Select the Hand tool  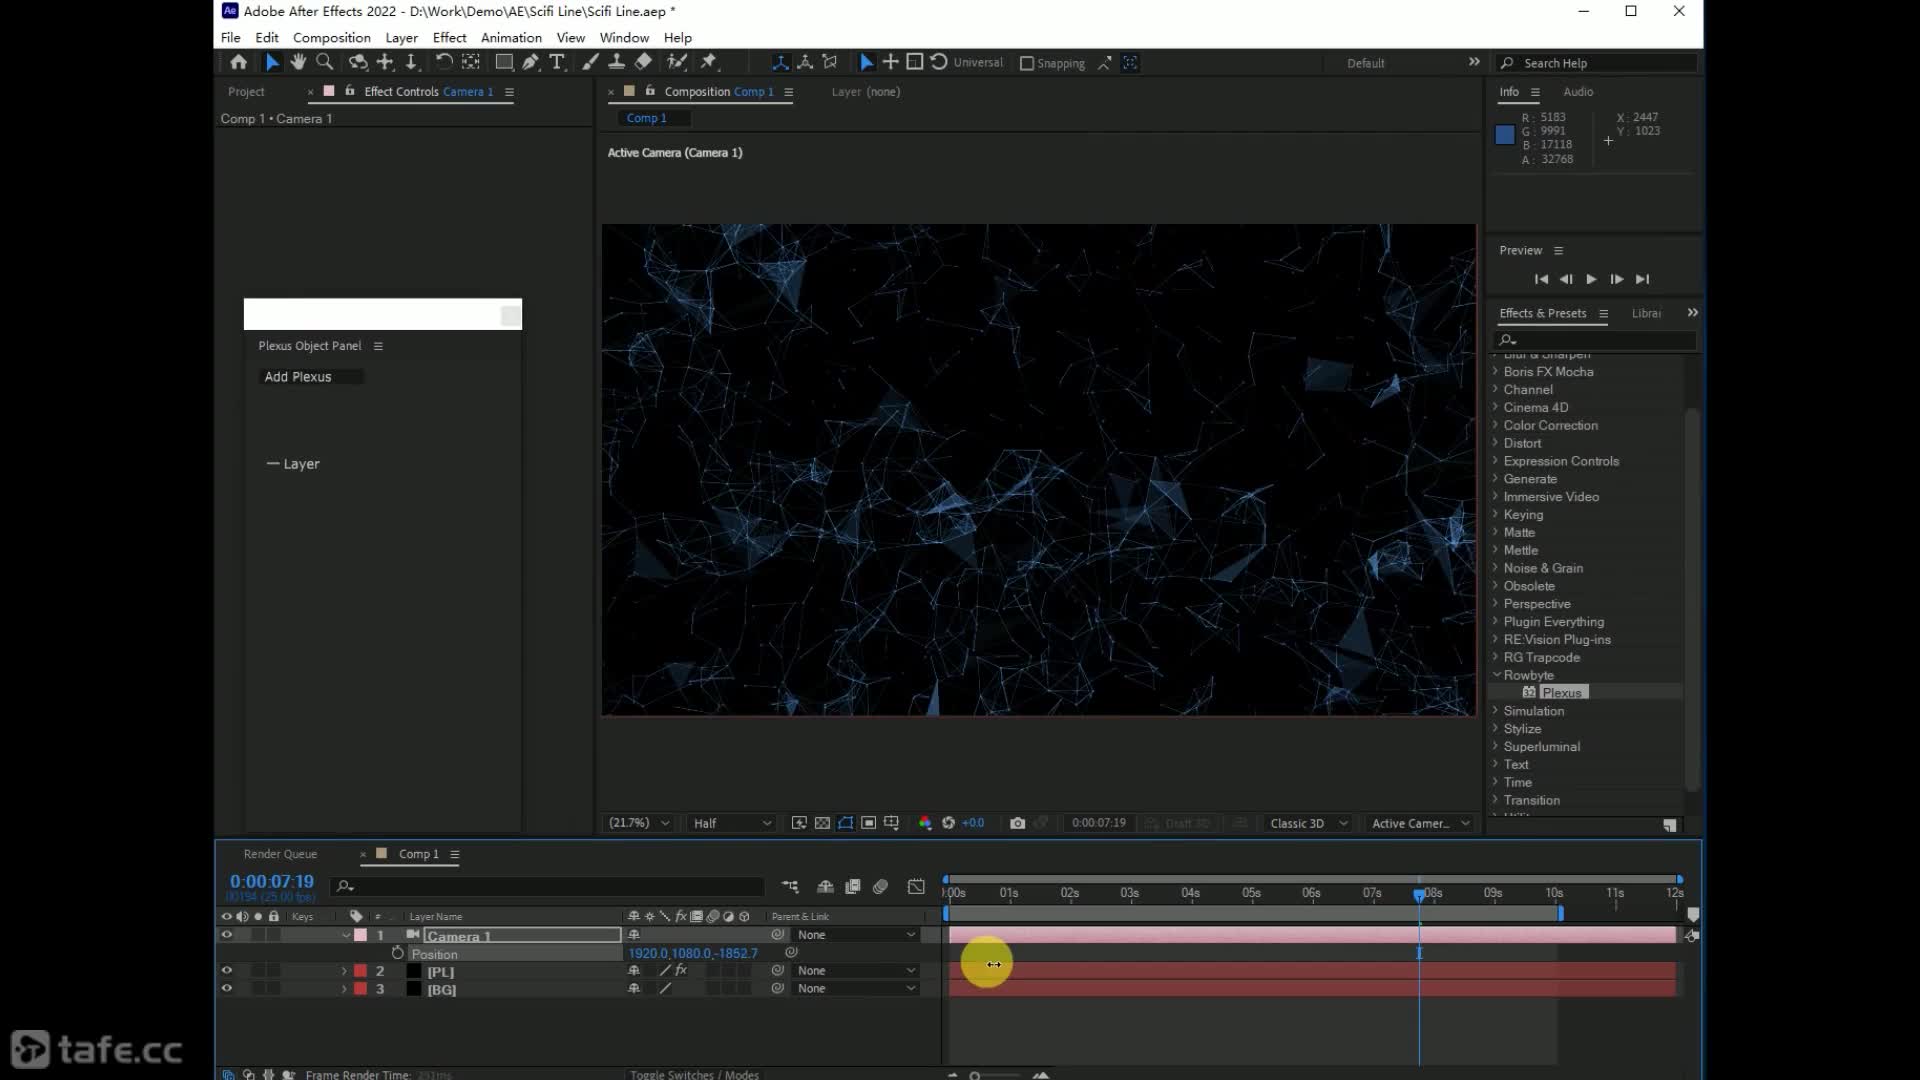pyautogui.click(x=298, y=62)
